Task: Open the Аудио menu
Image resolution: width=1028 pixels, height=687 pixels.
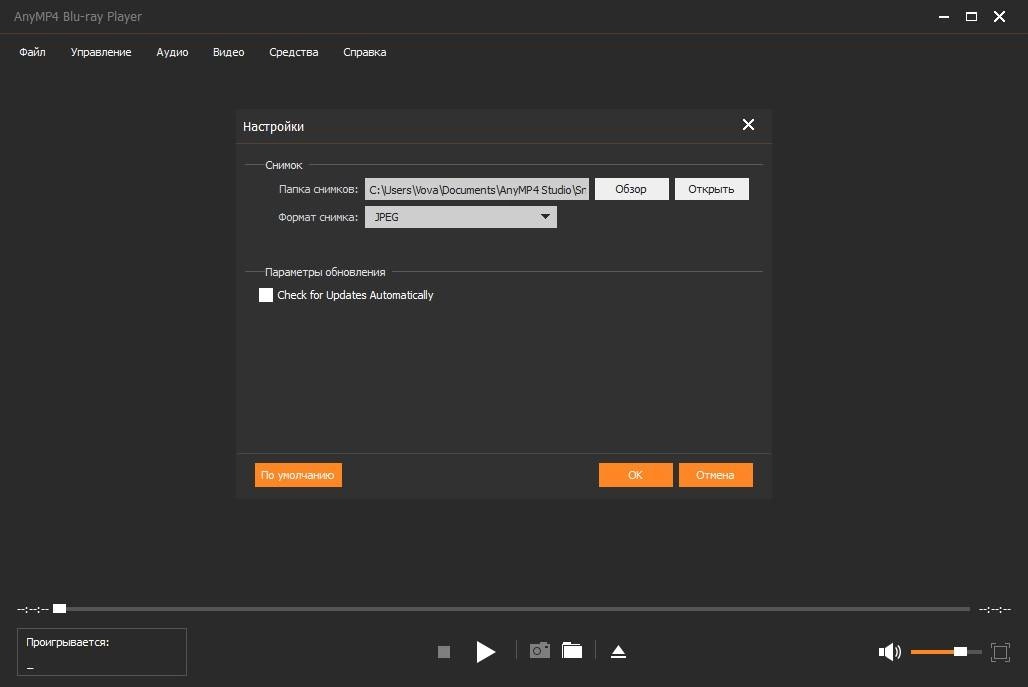Action: 172,52
